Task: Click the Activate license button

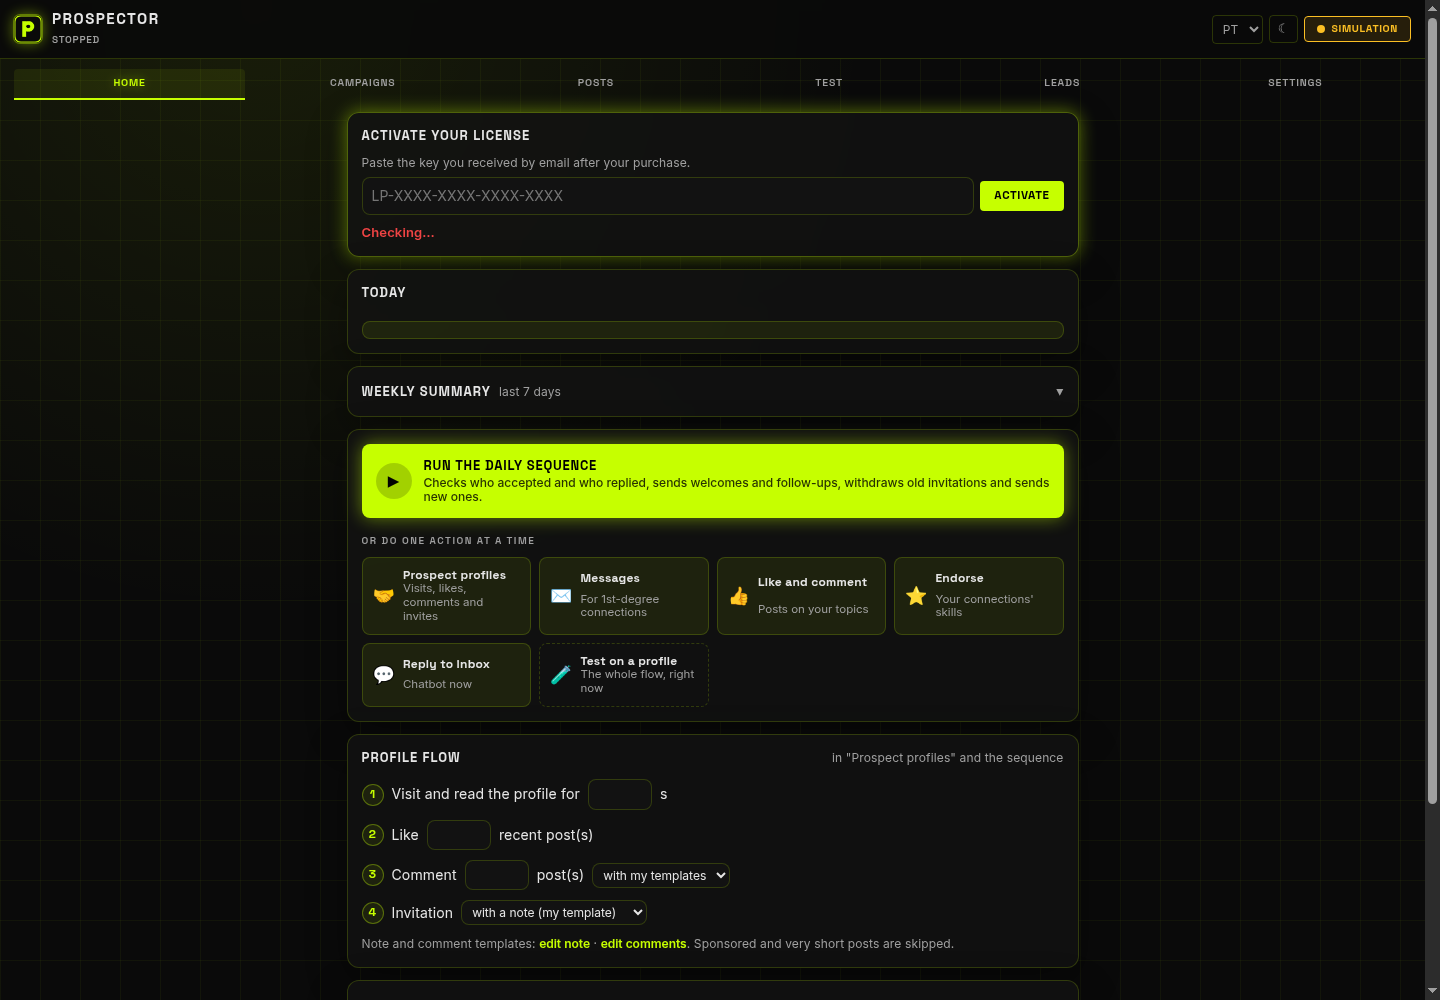Action: click(x=1021, y=196)
